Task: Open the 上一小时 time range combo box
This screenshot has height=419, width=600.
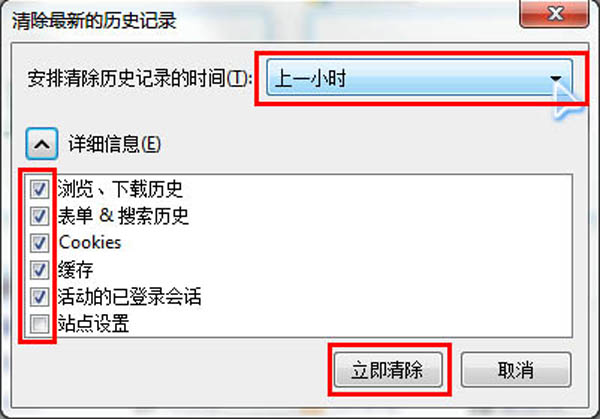Action: [419, 78]
